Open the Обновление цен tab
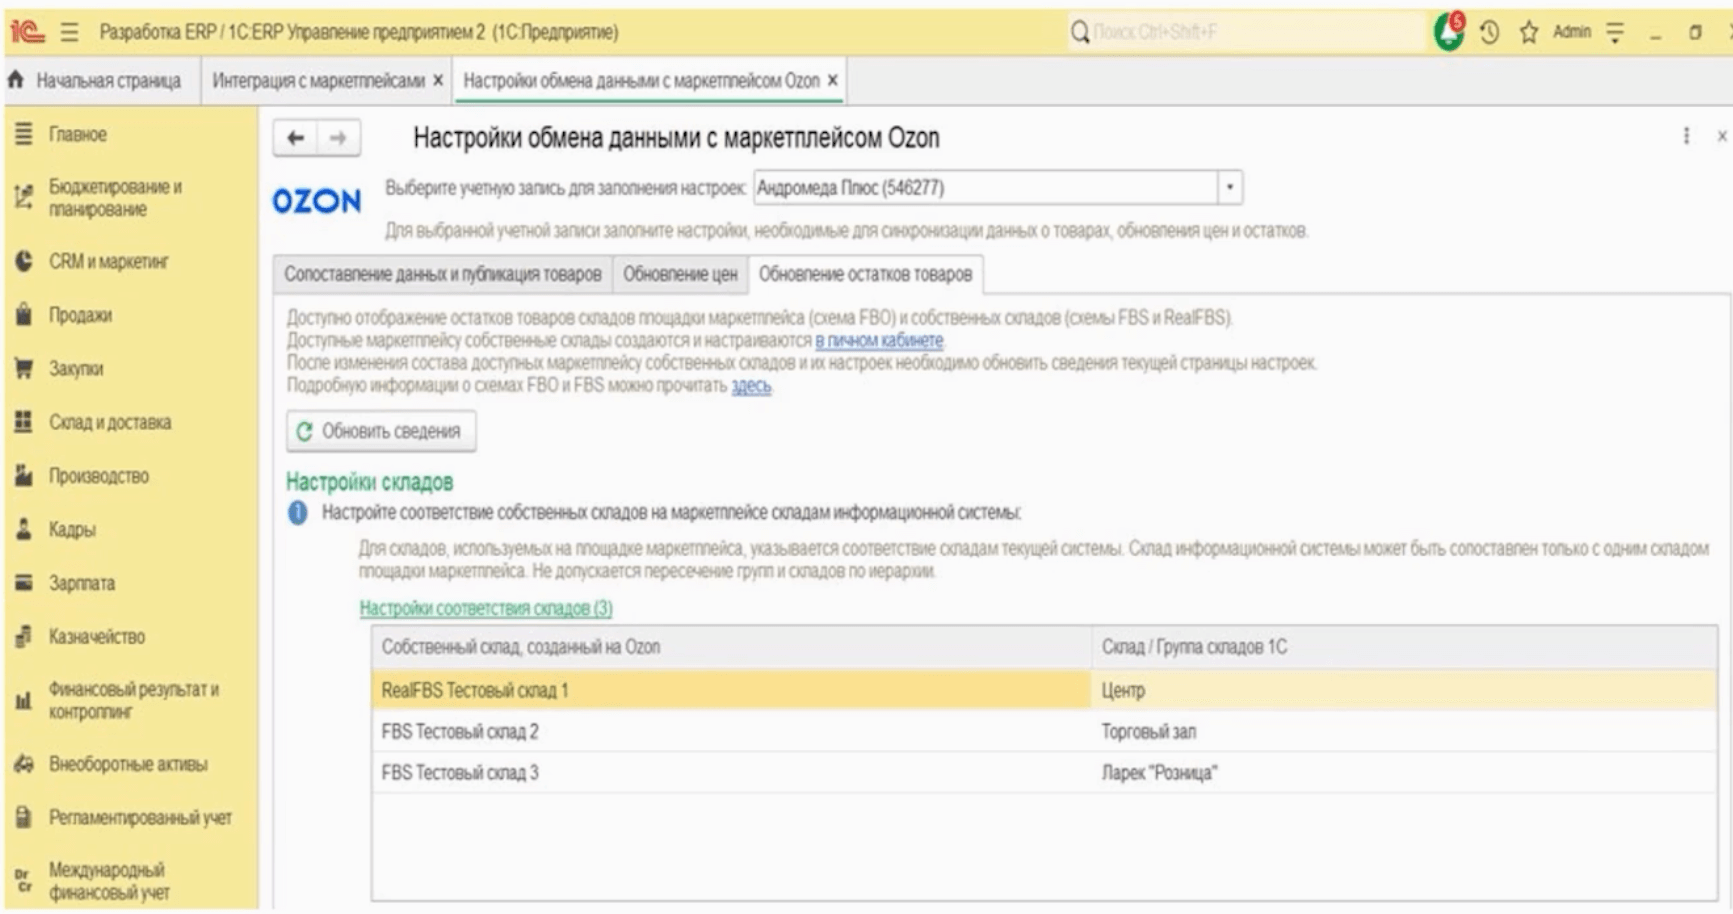The height and width of the screenshot is (914, 1733). click(680, 274)
